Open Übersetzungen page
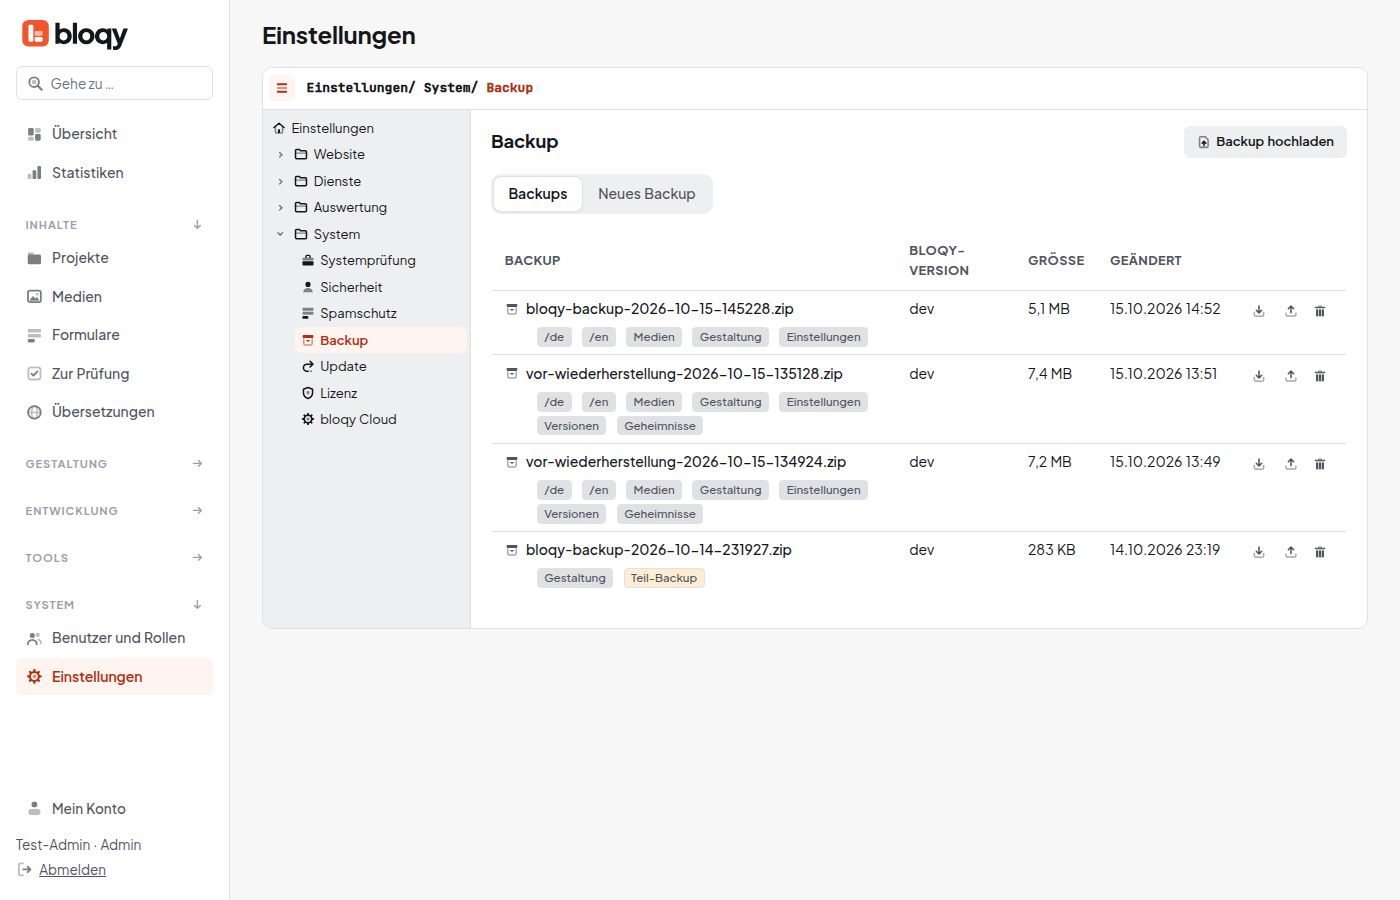This screenshot has width=1400, height=900. [x=114, y=412]
